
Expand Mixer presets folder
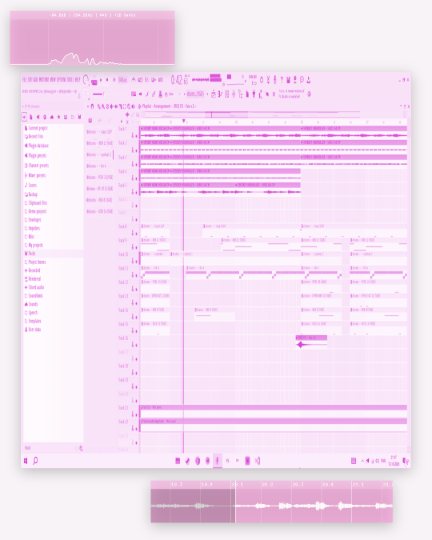click(35, 175)
